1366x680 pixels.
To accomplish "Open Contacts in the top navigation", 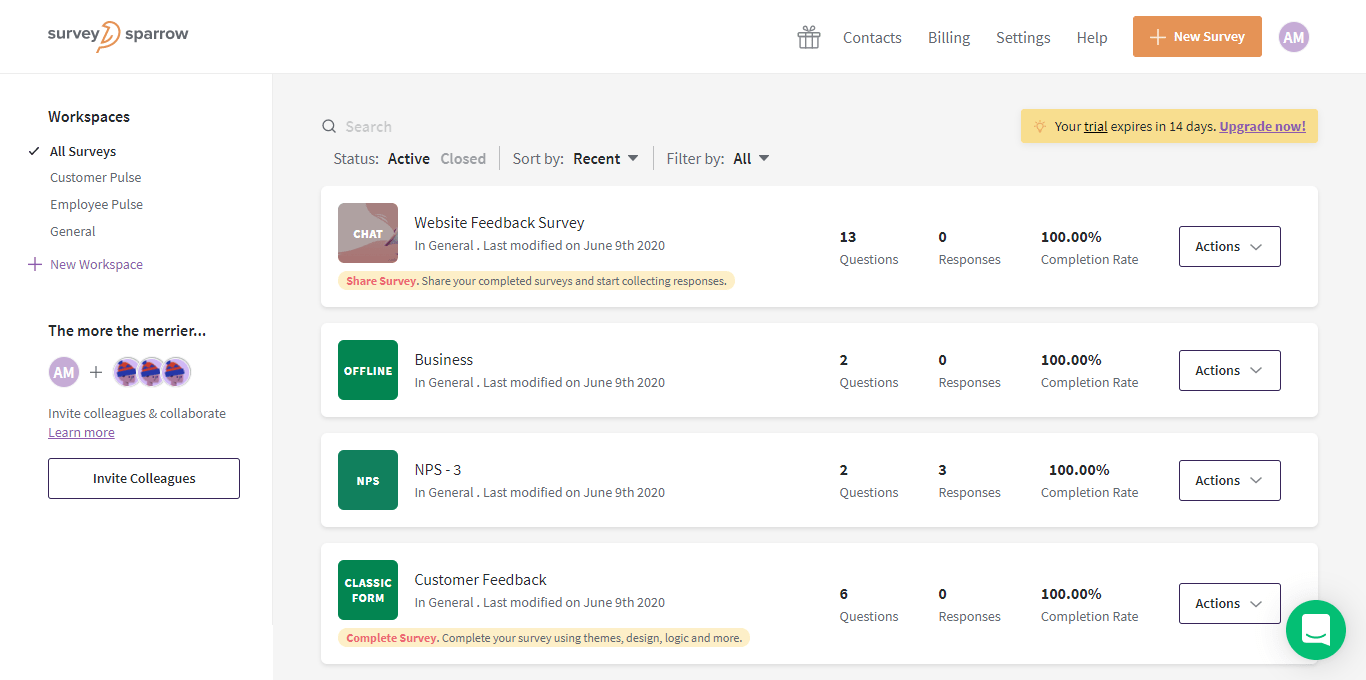I will click(x=872, y=38).
